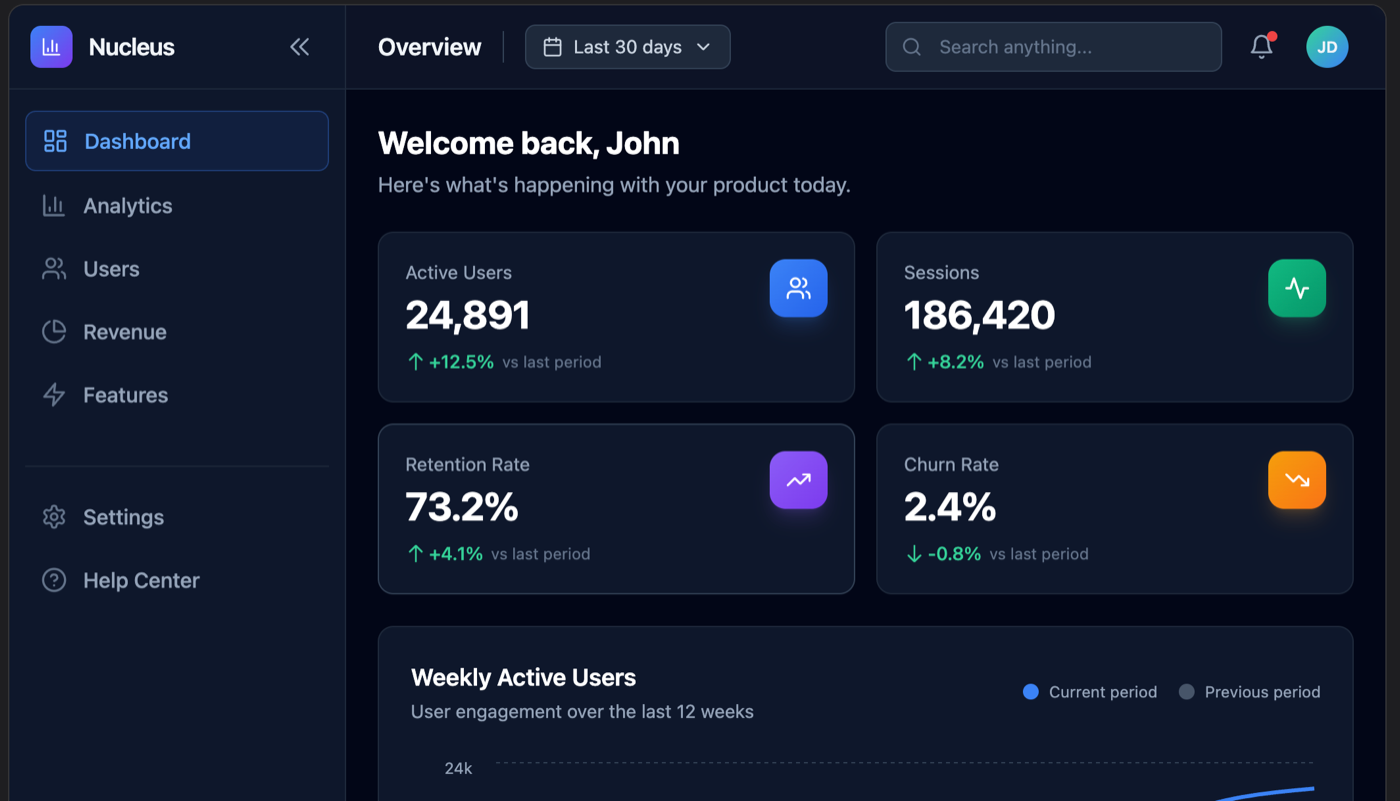Screen dimensions: 1400x801
Task: Click the green Sessions pulse icon
Action: coord(1297,288)
